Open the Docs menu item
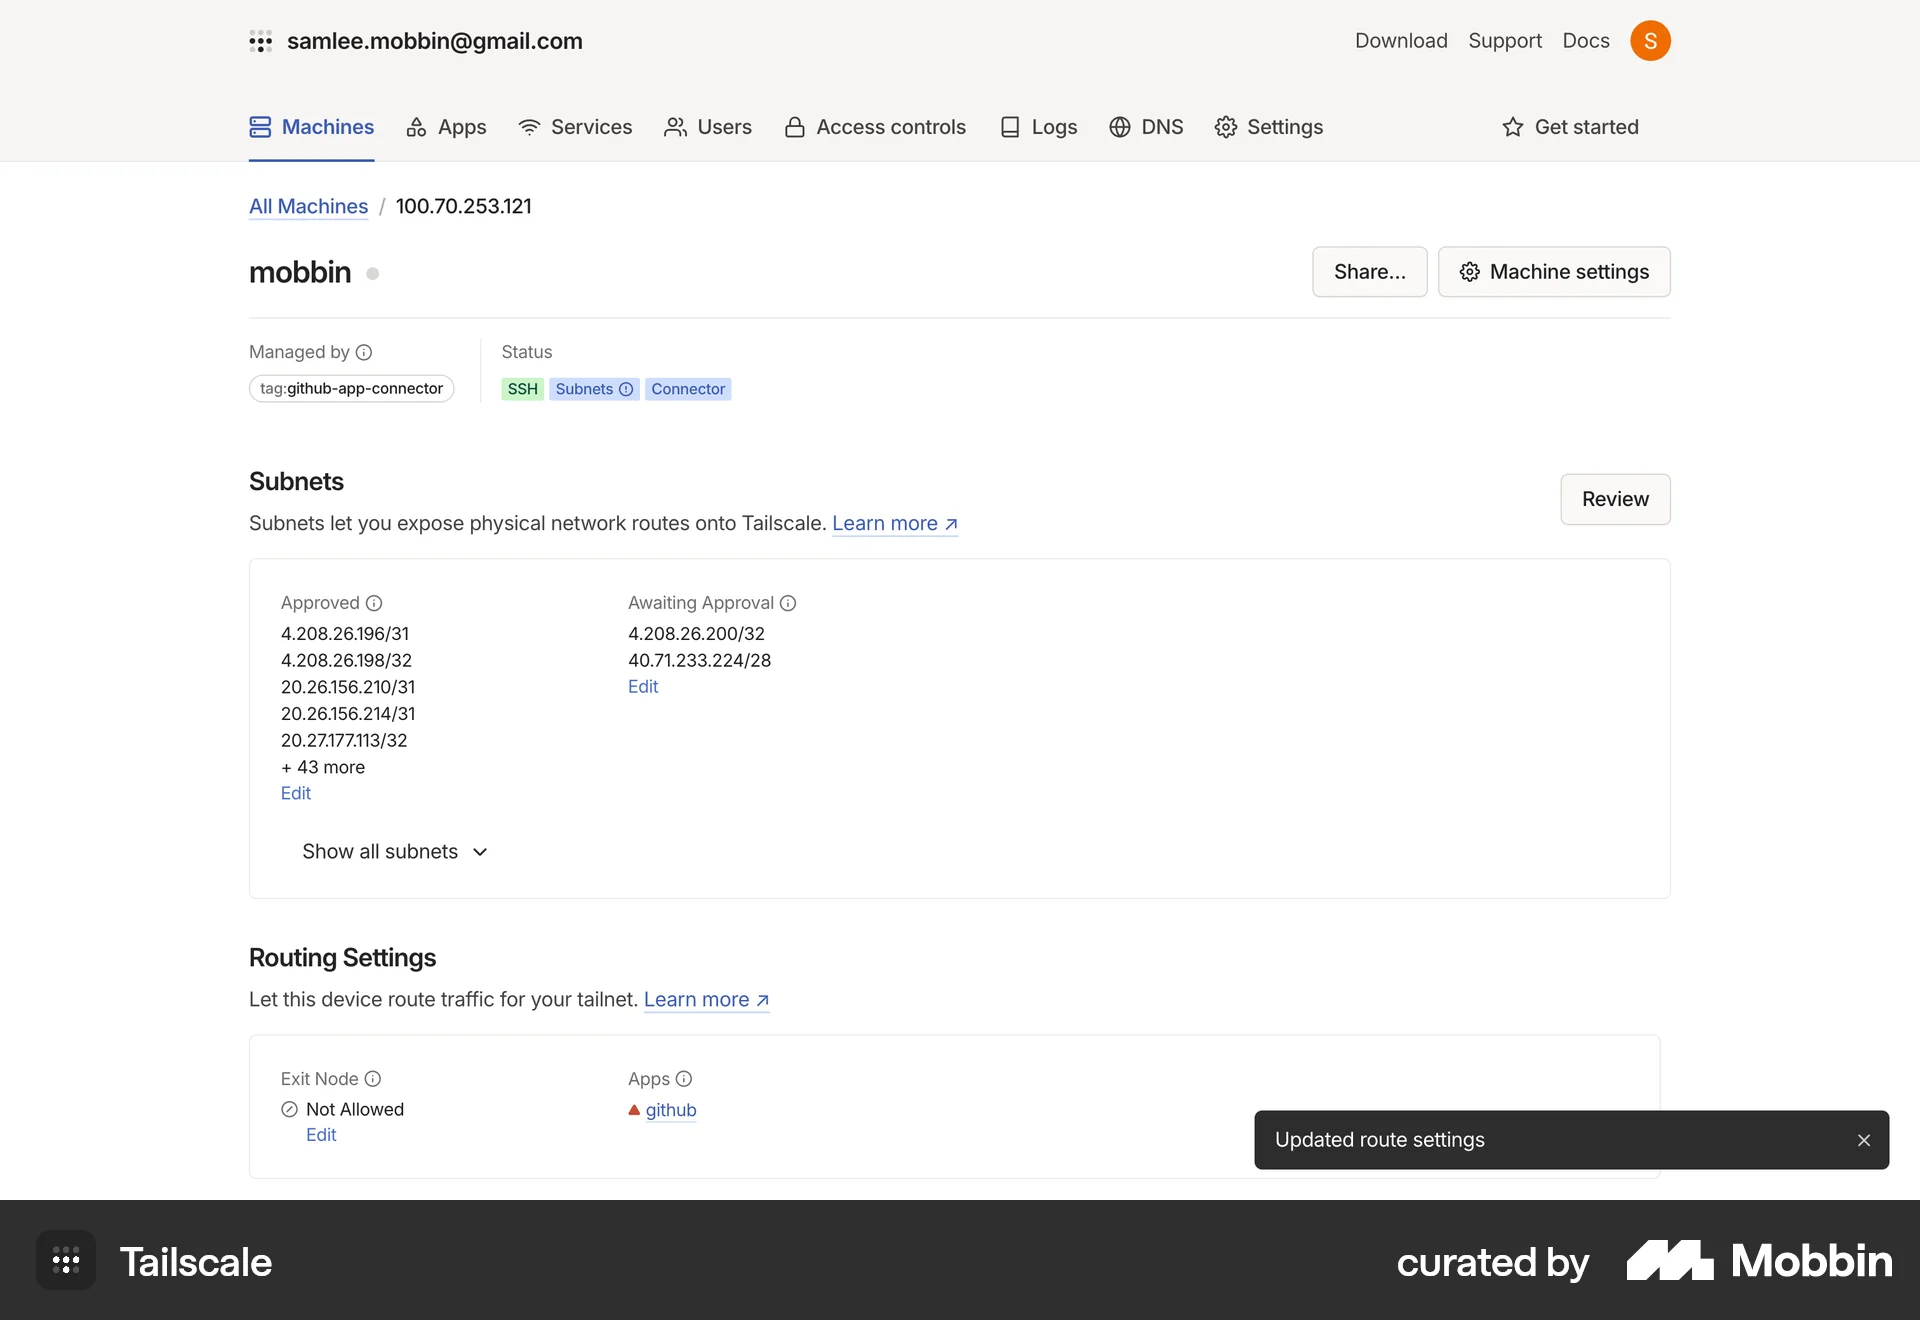 (x=1585, y=40)
